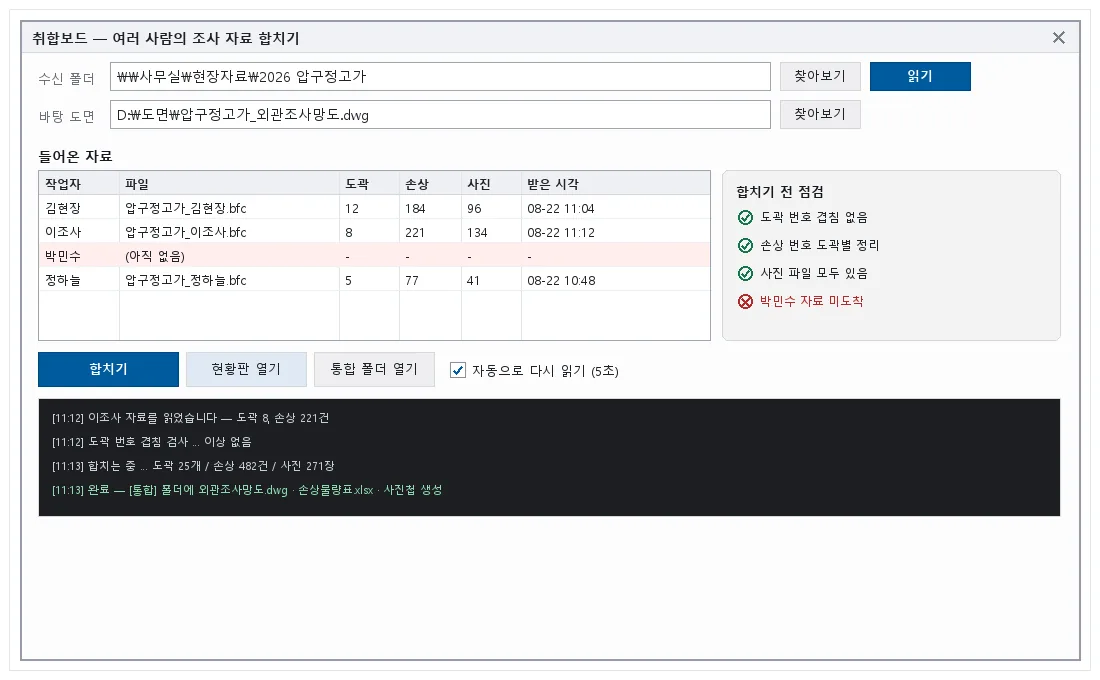Click file 압구정고가_이조사.bfc
This screenshot has width=1100, height=680.
pyautogui.click(x=186, y=232)
